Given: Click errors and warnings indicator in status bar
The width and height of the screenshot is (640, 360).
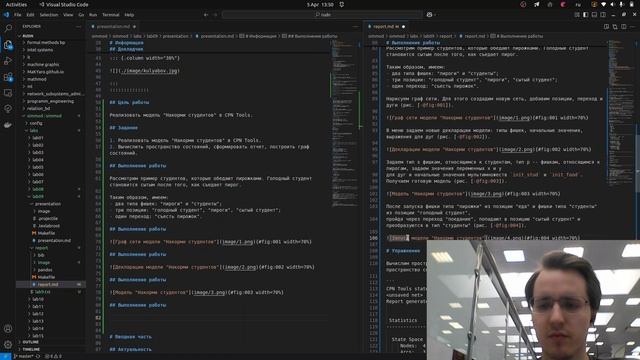Looking at the screenshot, I should 53,356.
